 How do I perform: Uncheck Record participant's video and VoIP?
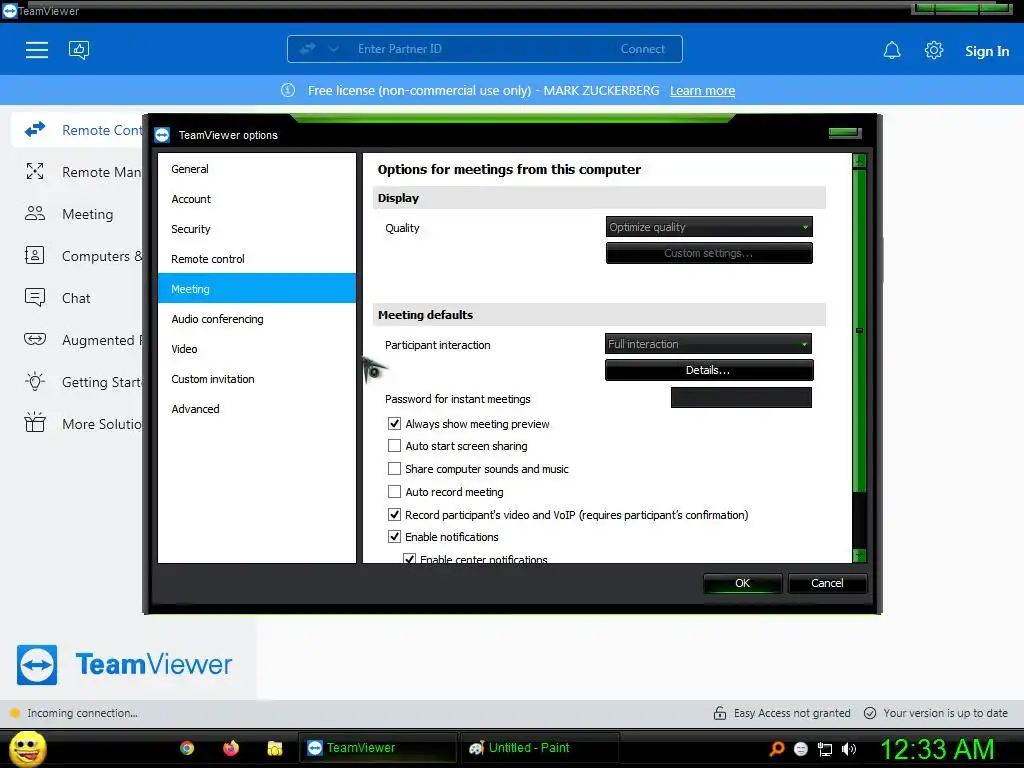[x=394, y=515]
